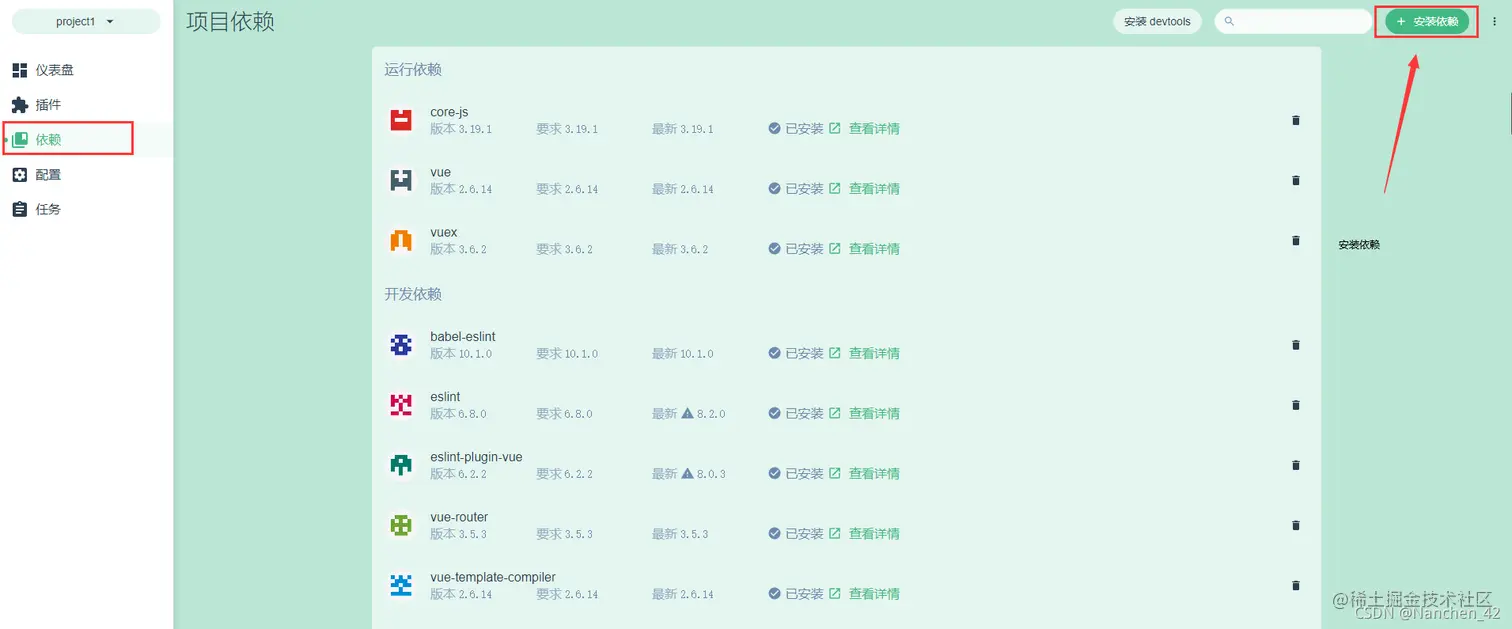Viewport: 1512px width, 629px height.
Task: Click eslint 最新 8.2.0 version text
Action: coord(689,414)
